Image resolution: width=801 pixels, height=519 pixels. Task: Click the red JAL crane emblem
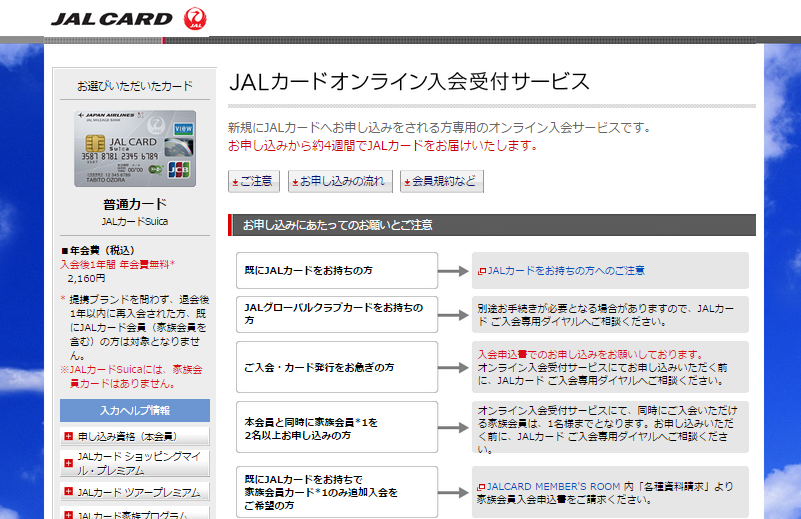[x=195, y=19]
